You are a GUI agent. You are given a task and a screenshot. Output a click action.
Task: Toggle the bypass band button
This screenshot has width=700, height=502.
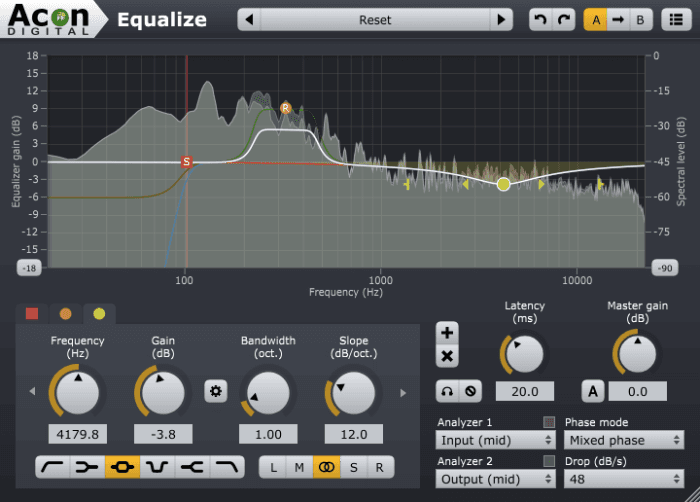pyautogui.click(x=471, y=391)
